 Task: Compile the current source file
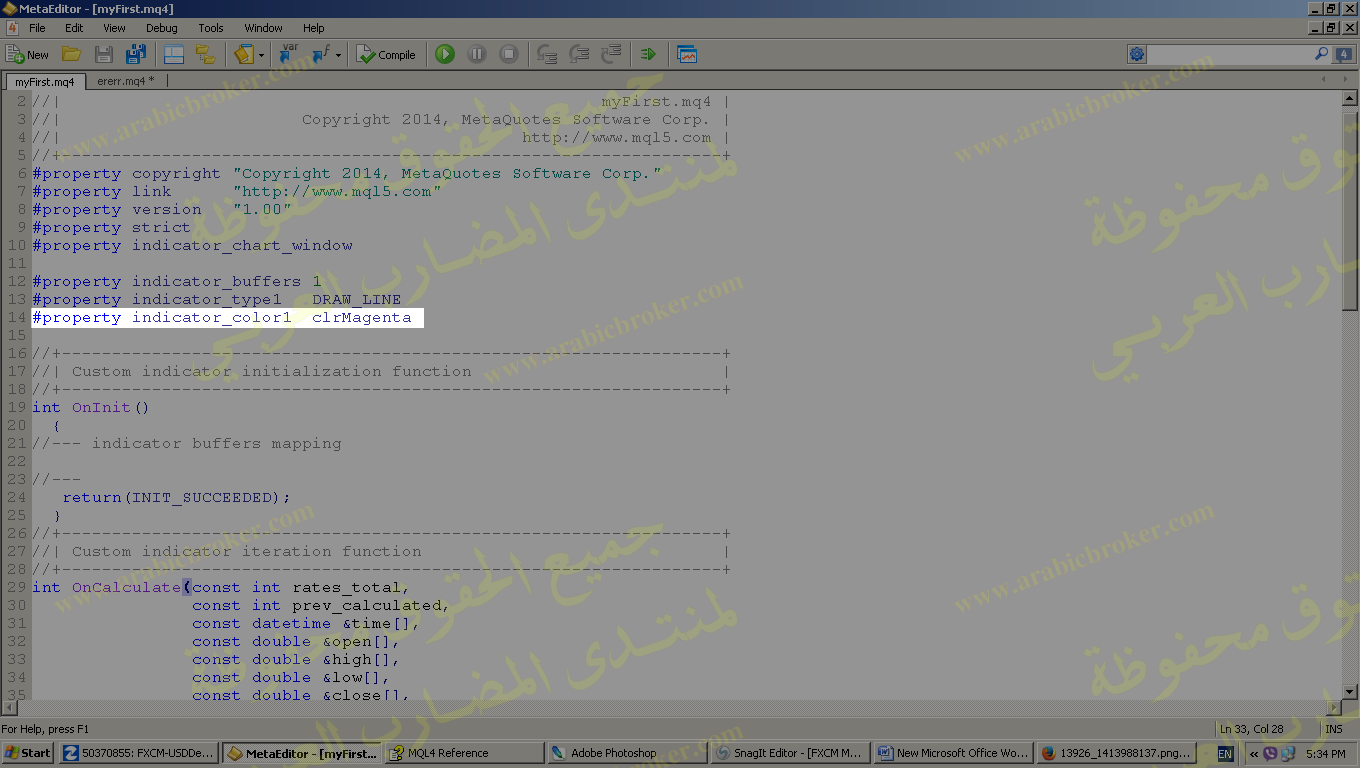tap(386, 55)
